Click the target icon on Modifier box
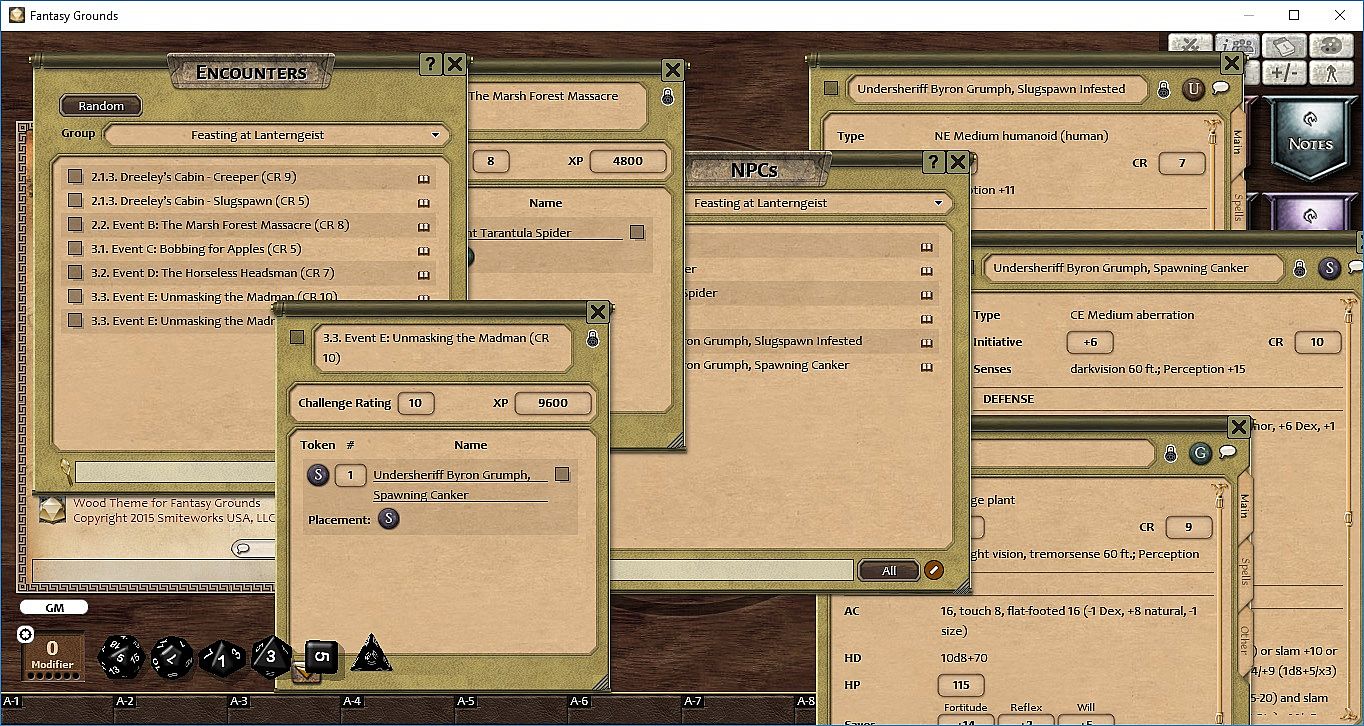The height and width of the screenshot is (726, 1364). (26, 634)
